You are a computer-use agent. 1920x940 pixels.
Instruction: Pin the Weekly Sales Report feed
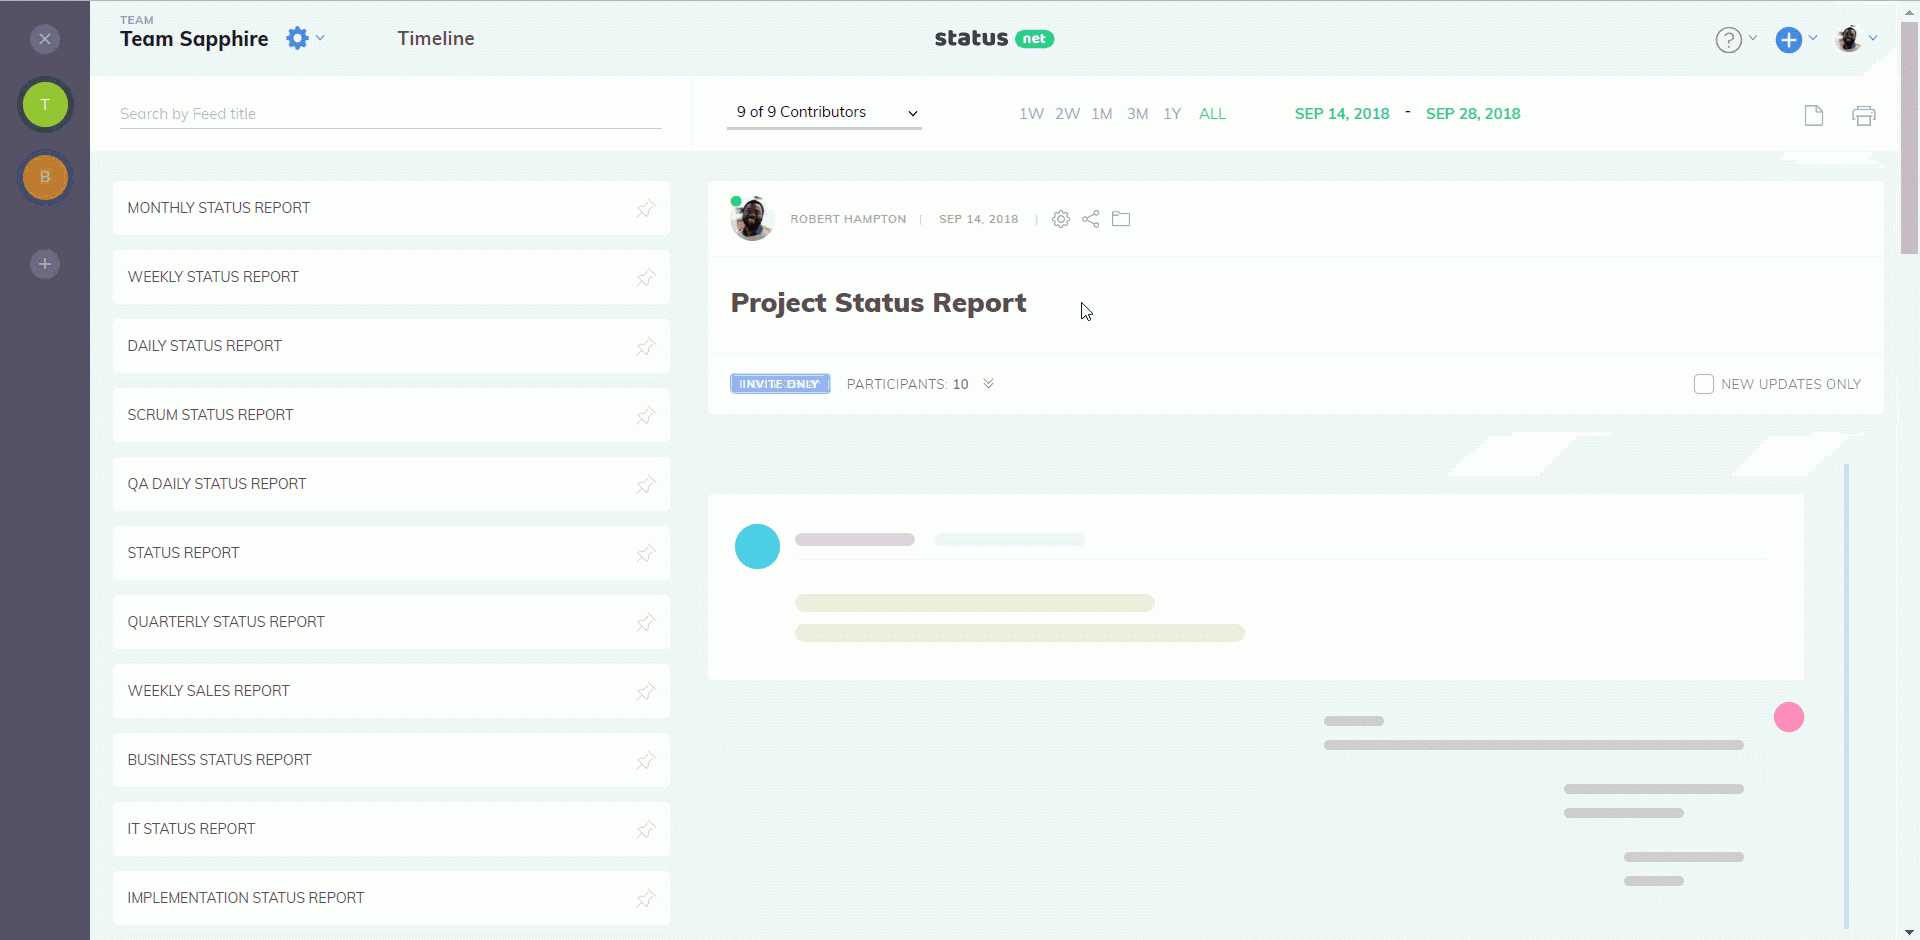tap(646, 691)
